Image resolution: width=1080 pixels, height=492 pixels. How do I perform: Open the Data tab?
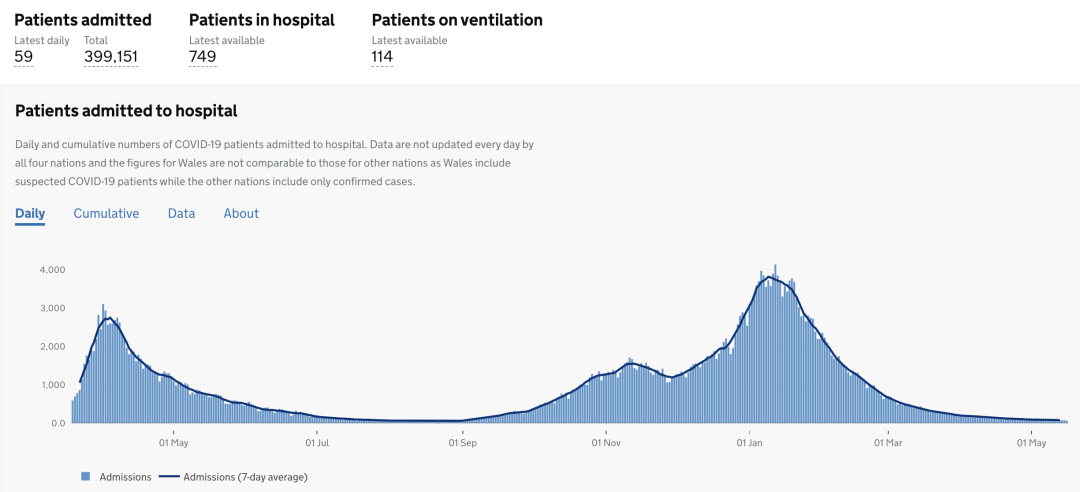coord(181,214)
